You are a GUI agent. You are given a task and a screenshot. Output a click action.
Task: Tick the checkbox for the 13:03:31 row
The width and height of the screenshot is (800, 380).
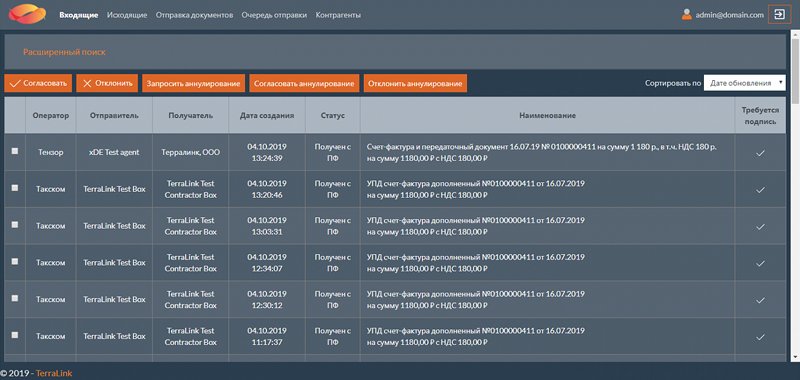click(x=15, y=224)
